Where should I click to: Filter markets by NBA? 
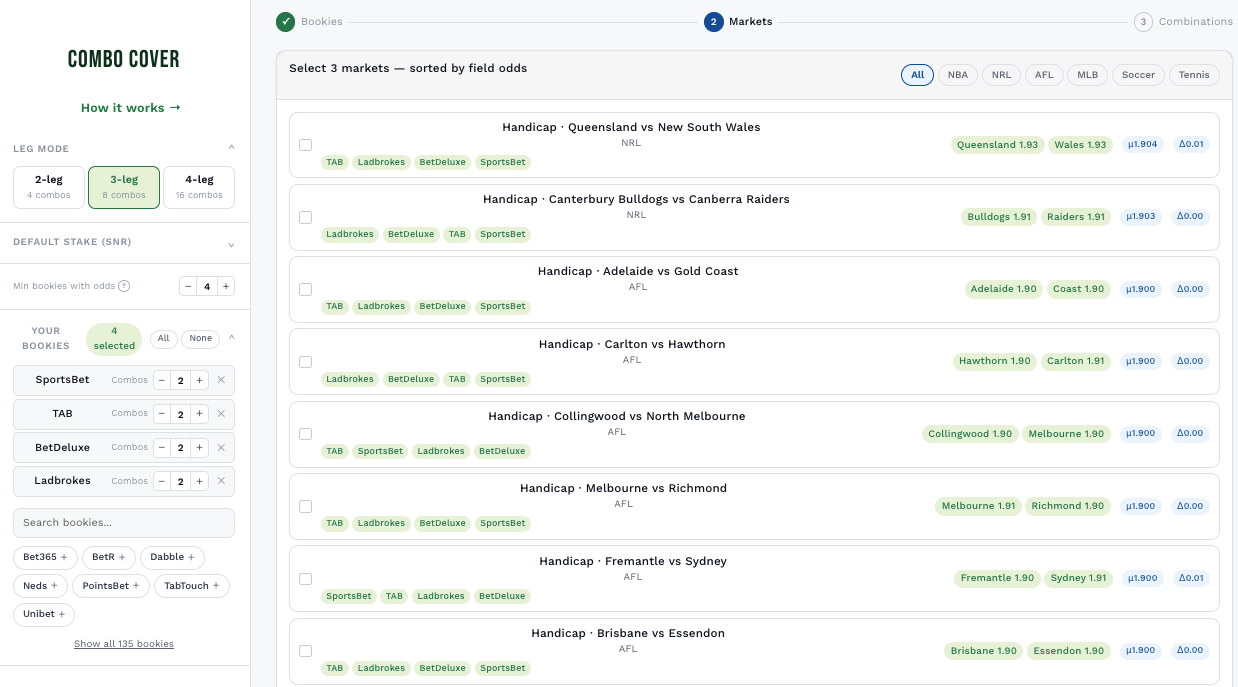coord(958,75)
